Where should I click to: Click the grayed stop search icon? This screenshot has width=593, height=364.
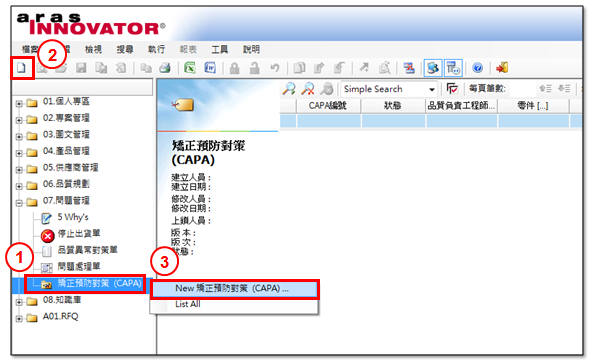327,89
